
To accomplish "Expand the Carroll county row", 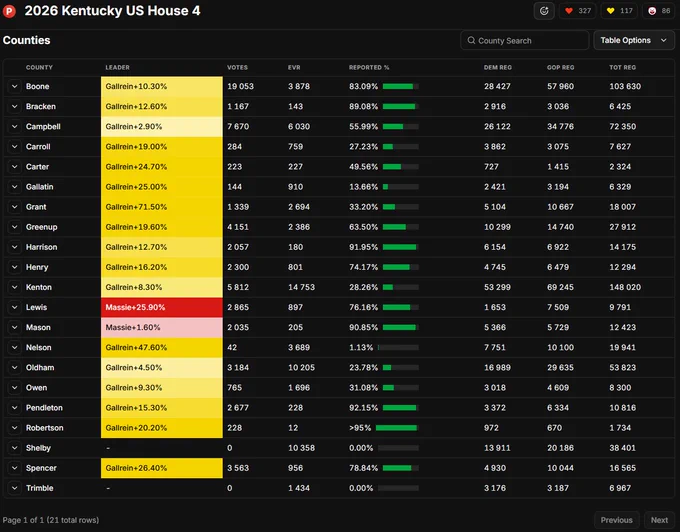I will click(14, 147).
